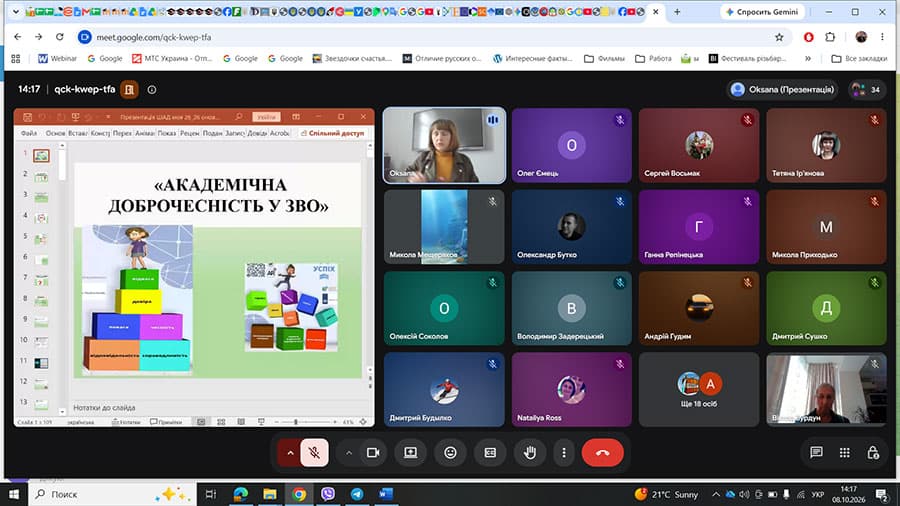Open the Chrome apps grid shortcut
900x506 pixels.
coord(15,59)
